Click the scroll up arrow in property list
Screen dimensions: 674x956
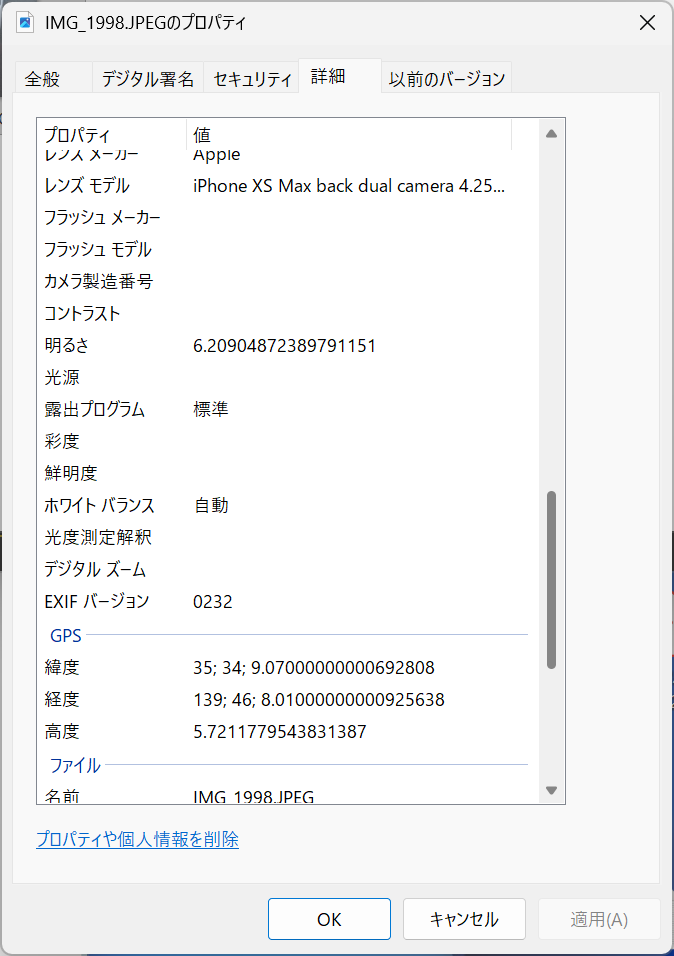[550, 133]
